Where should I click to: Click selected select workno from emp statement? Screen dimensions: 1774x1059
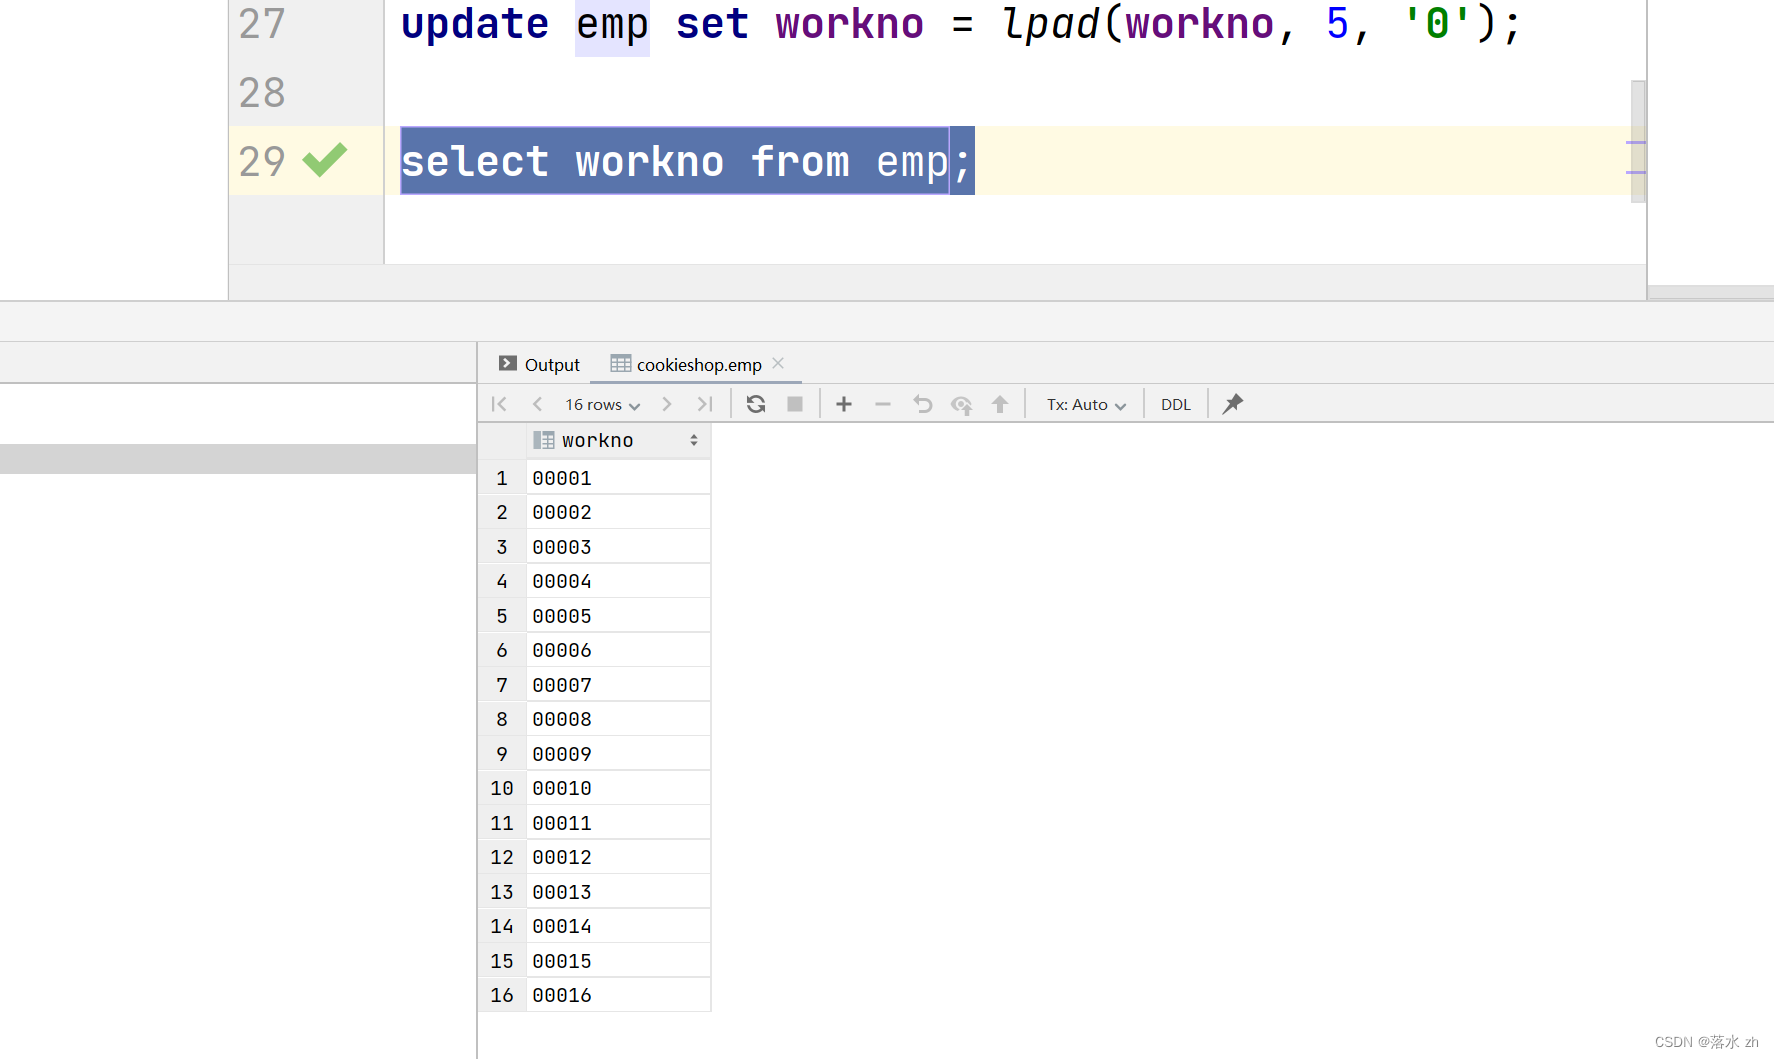tap(687, 161)
